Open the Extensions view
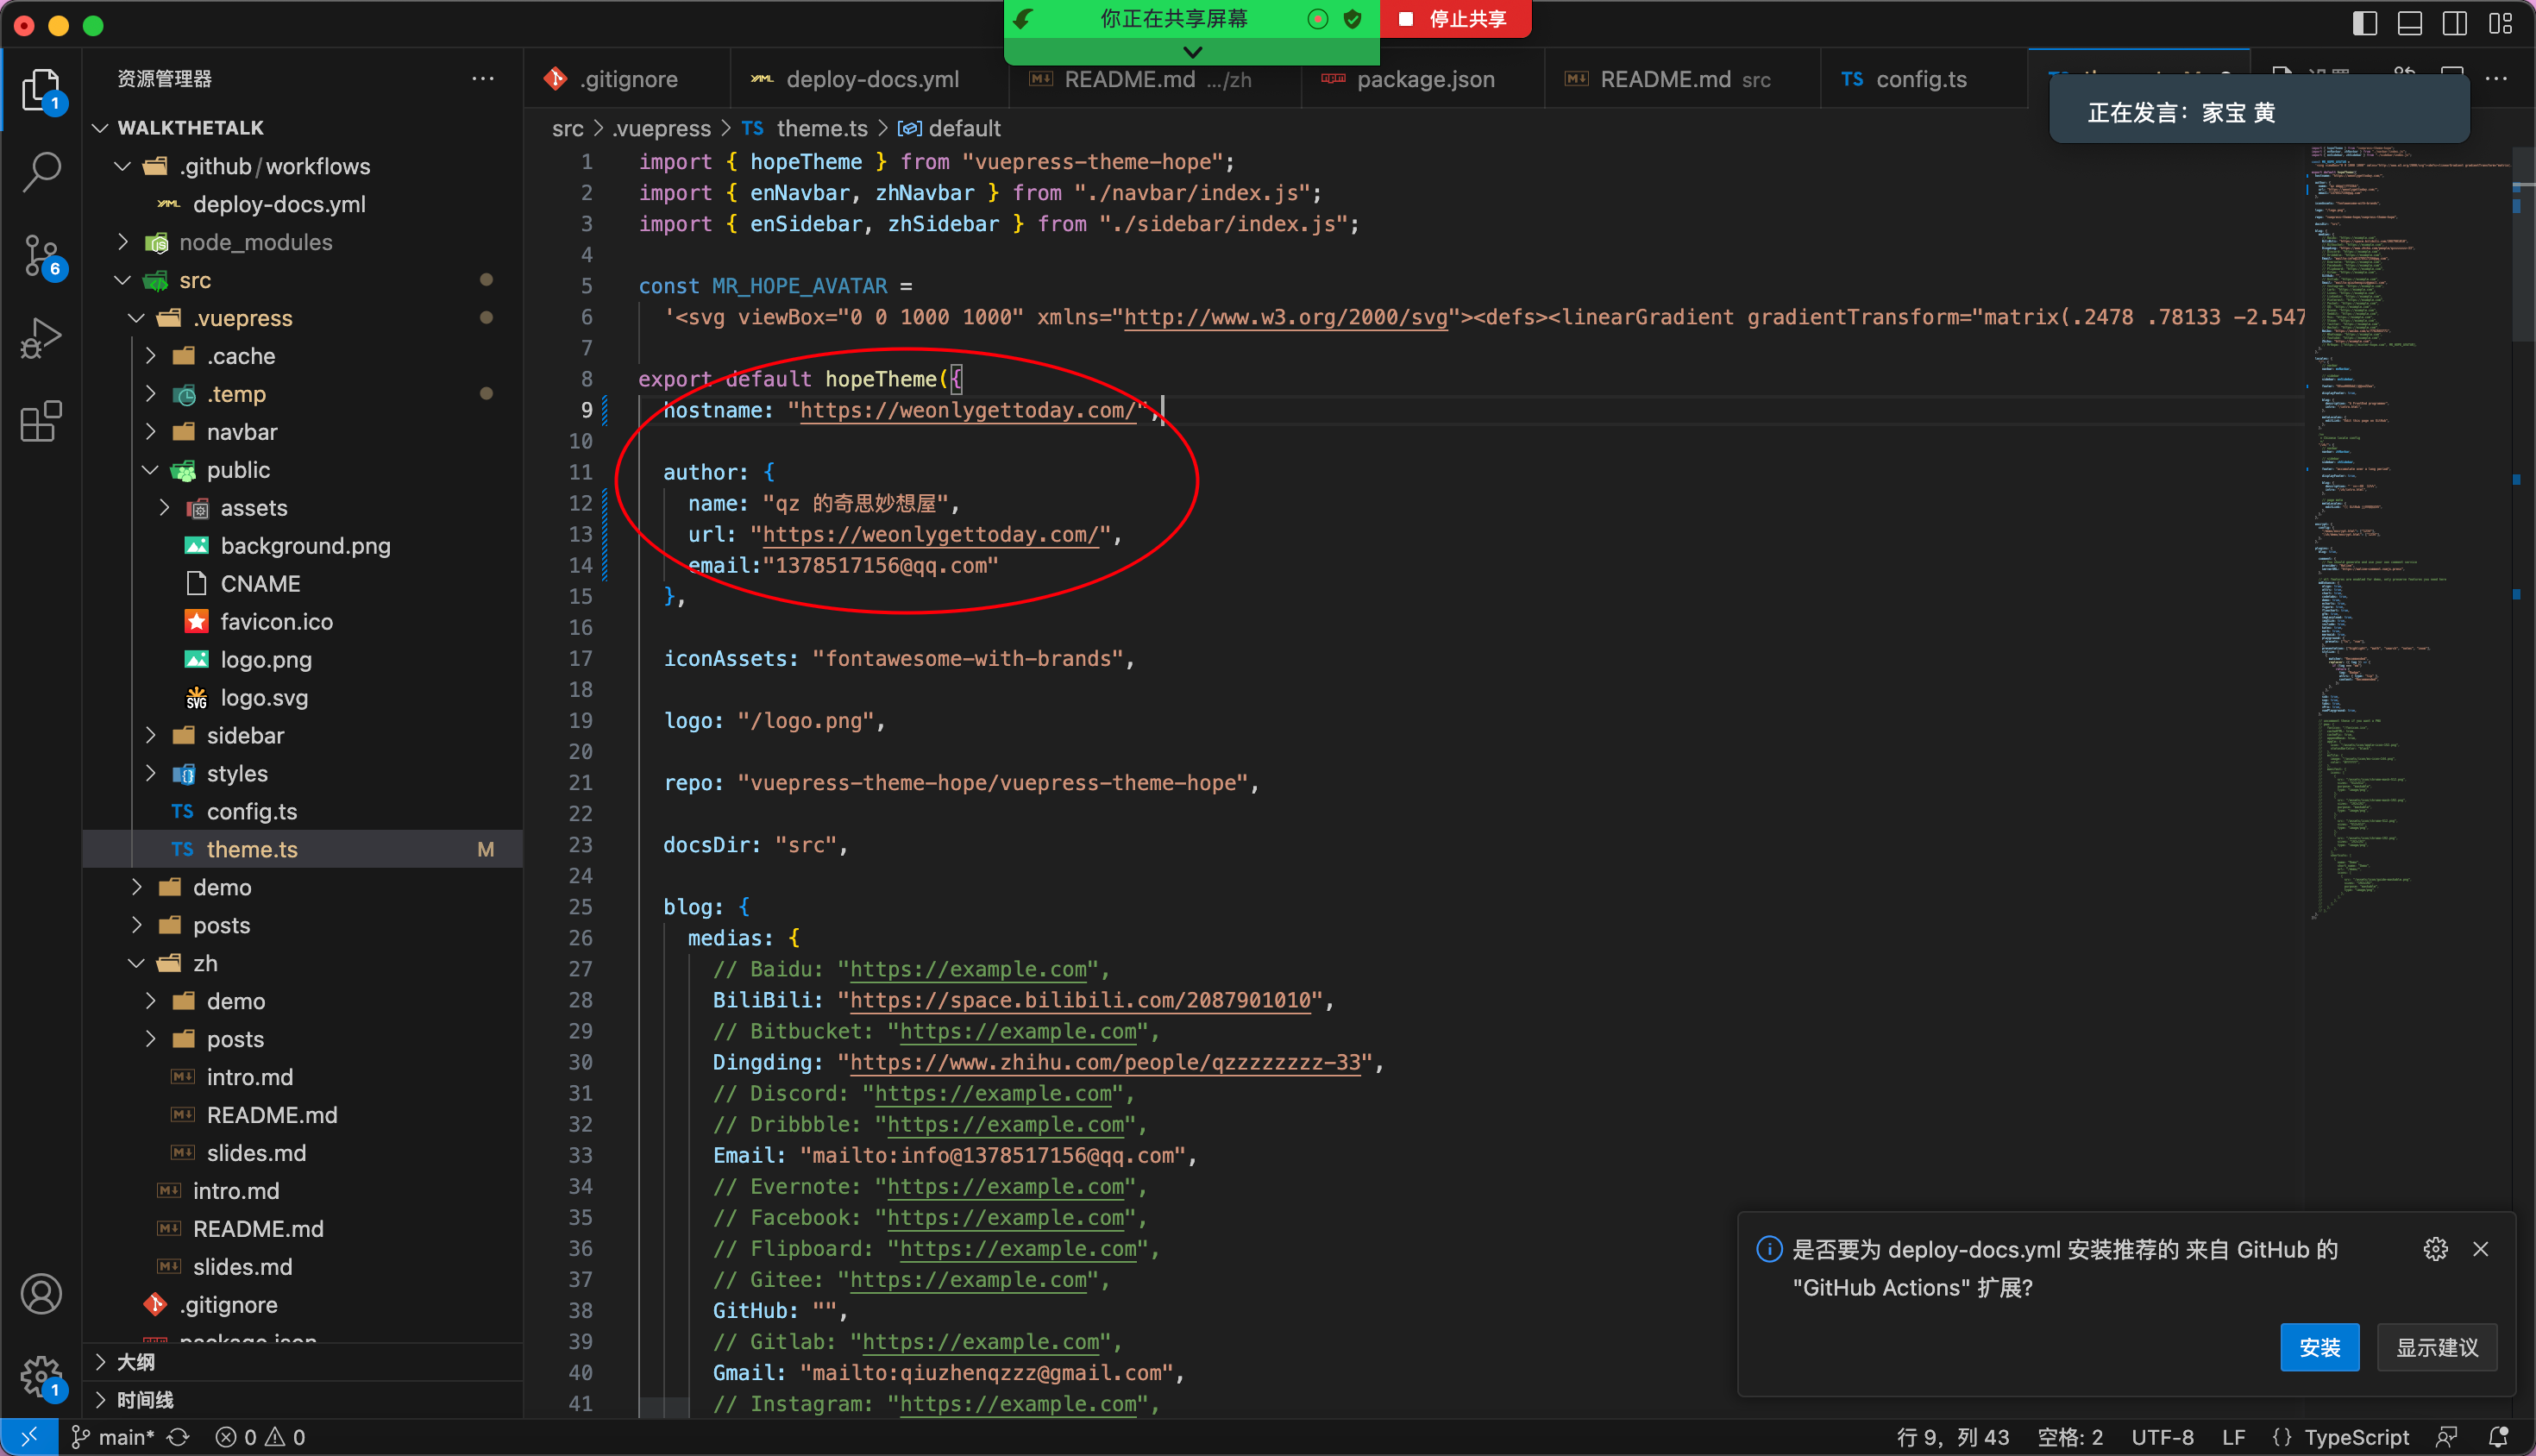Viewport: 2536px width, 1456px height. coord(41,421)
